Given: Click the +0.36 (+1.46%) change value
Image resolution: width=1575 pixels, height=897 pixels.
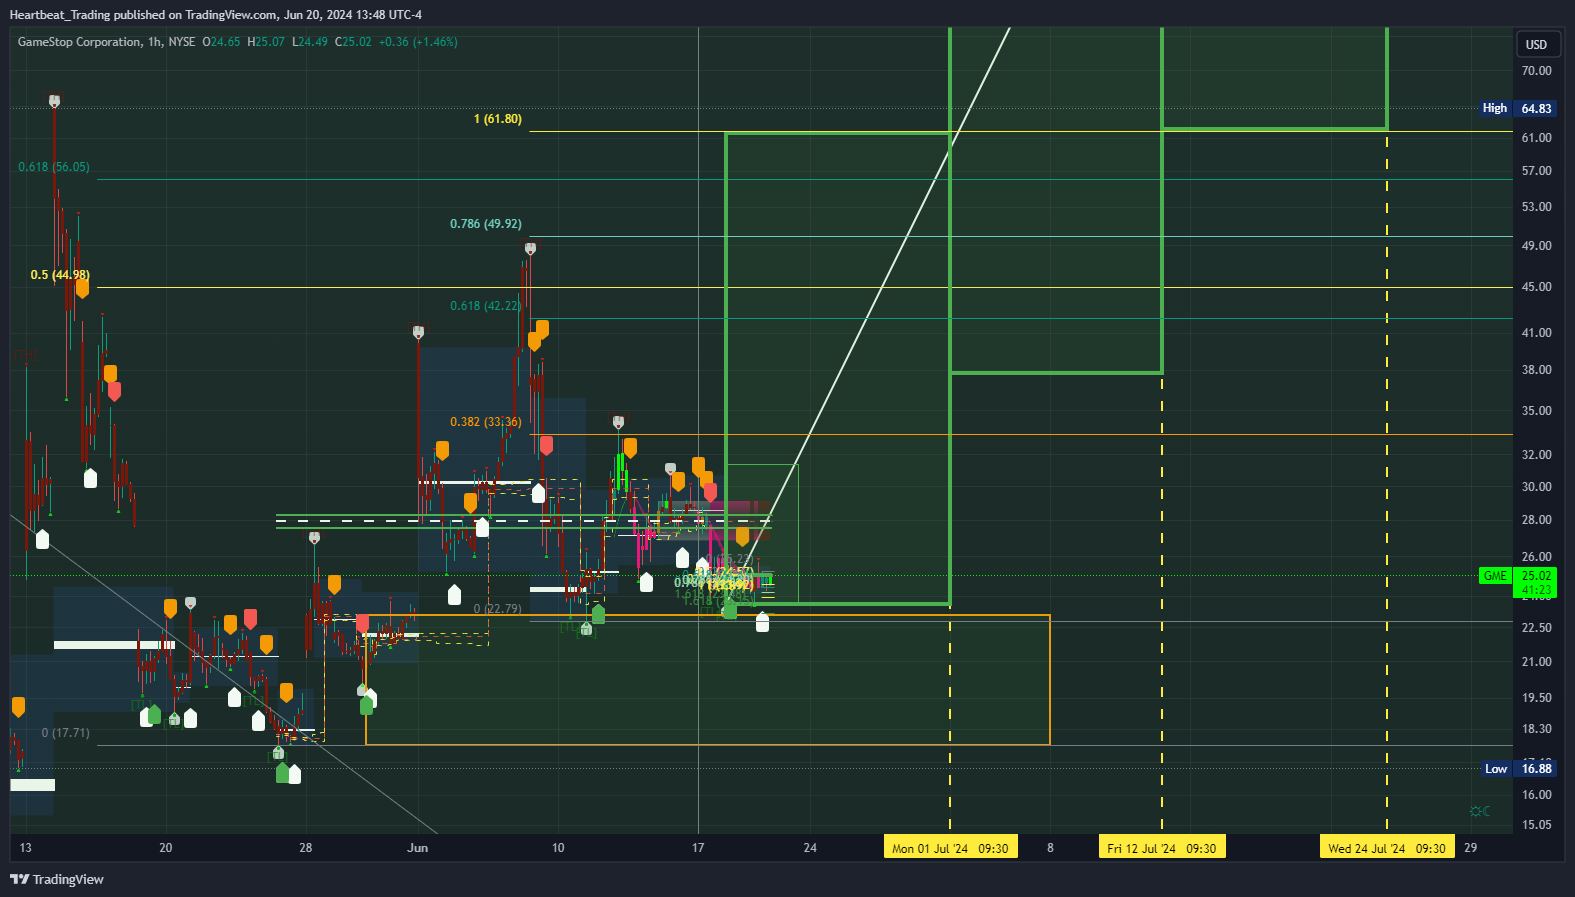Looking at the screenshot, I should [418, 42].
